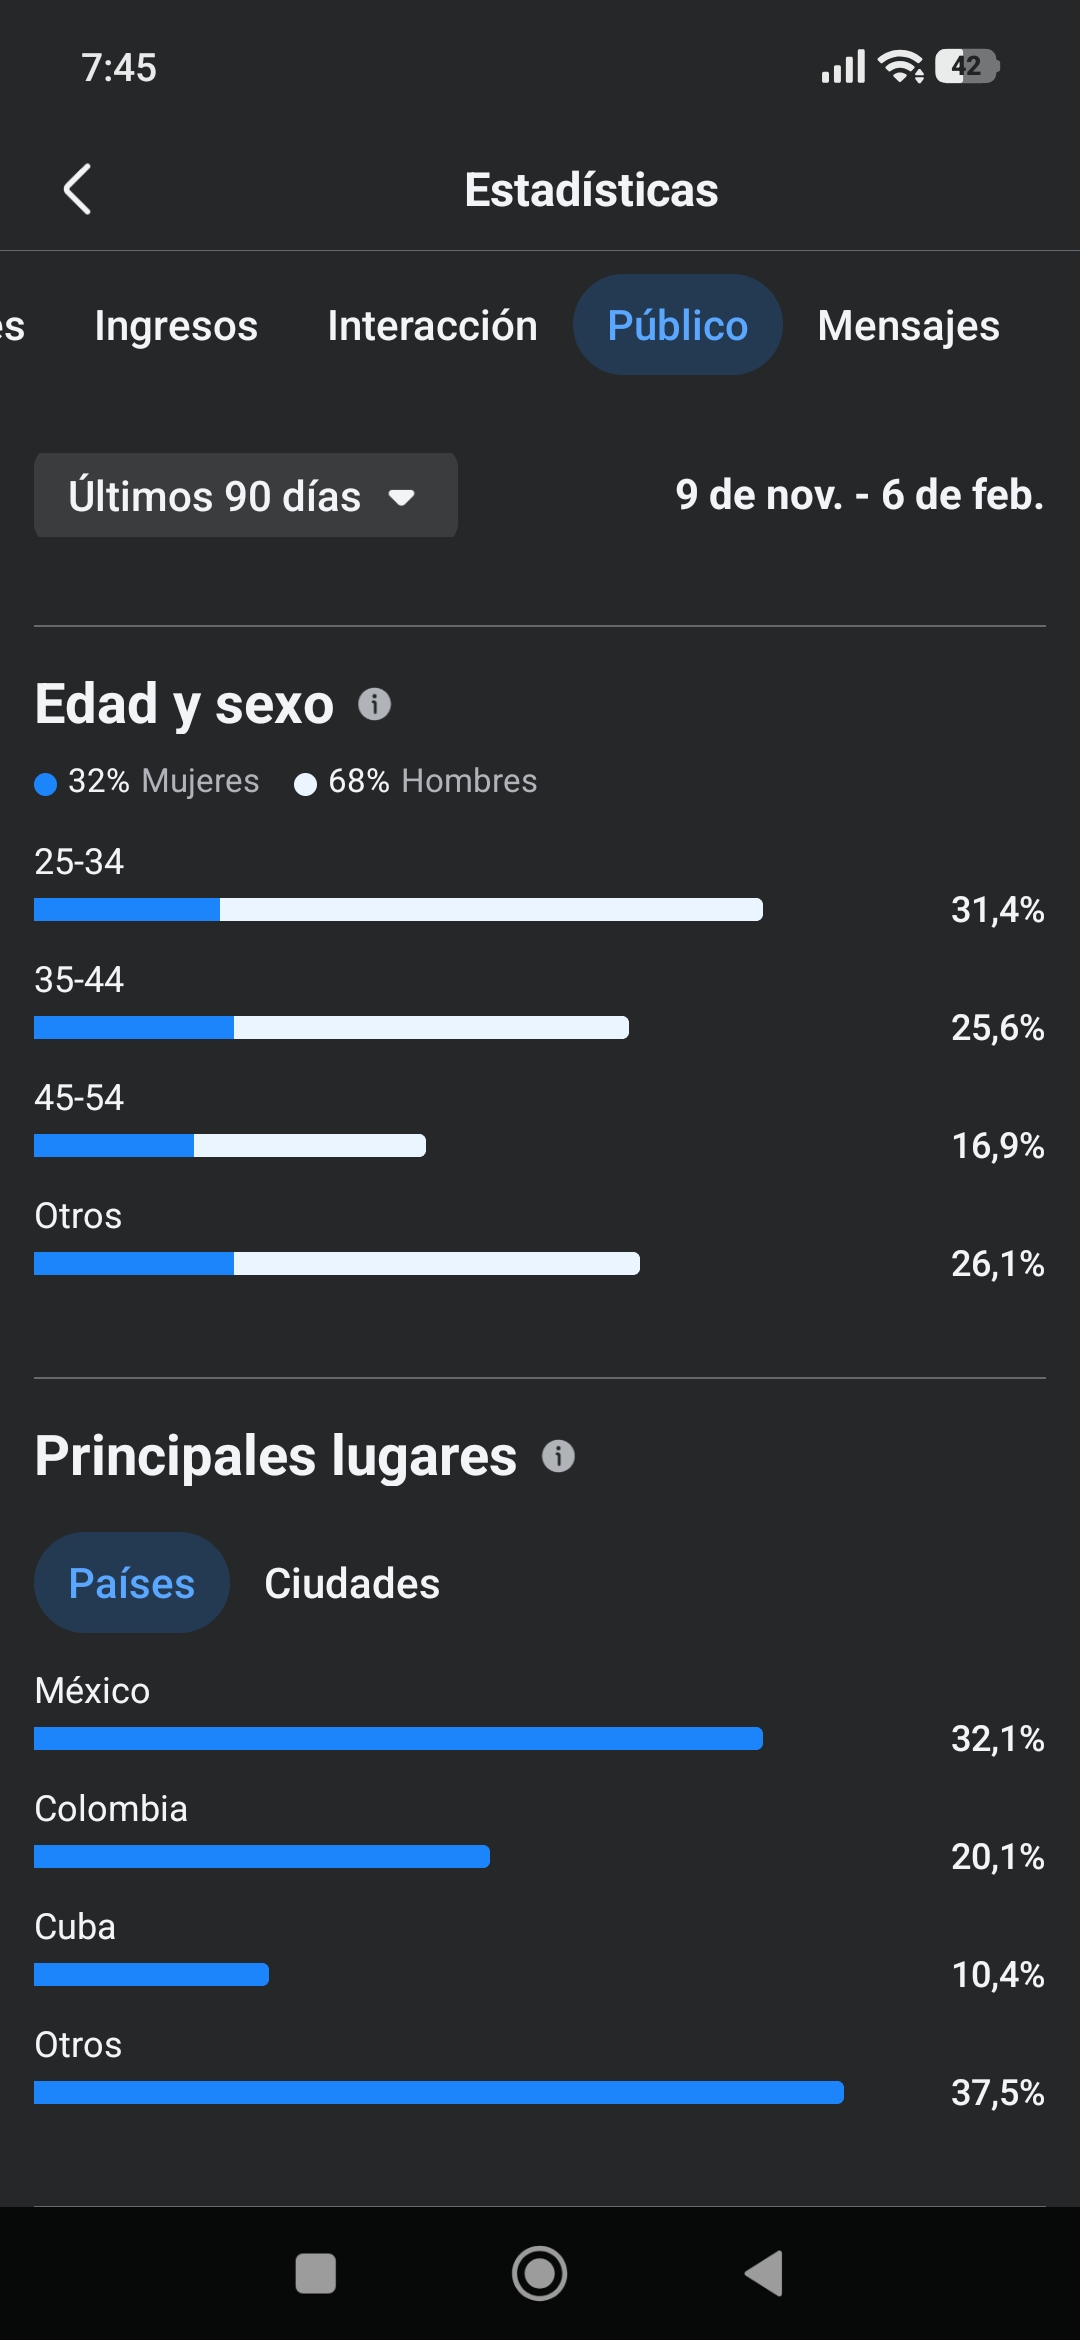Select the Público tab
This screenshot has height=2340, width=1080.
[x=677, y=326]
